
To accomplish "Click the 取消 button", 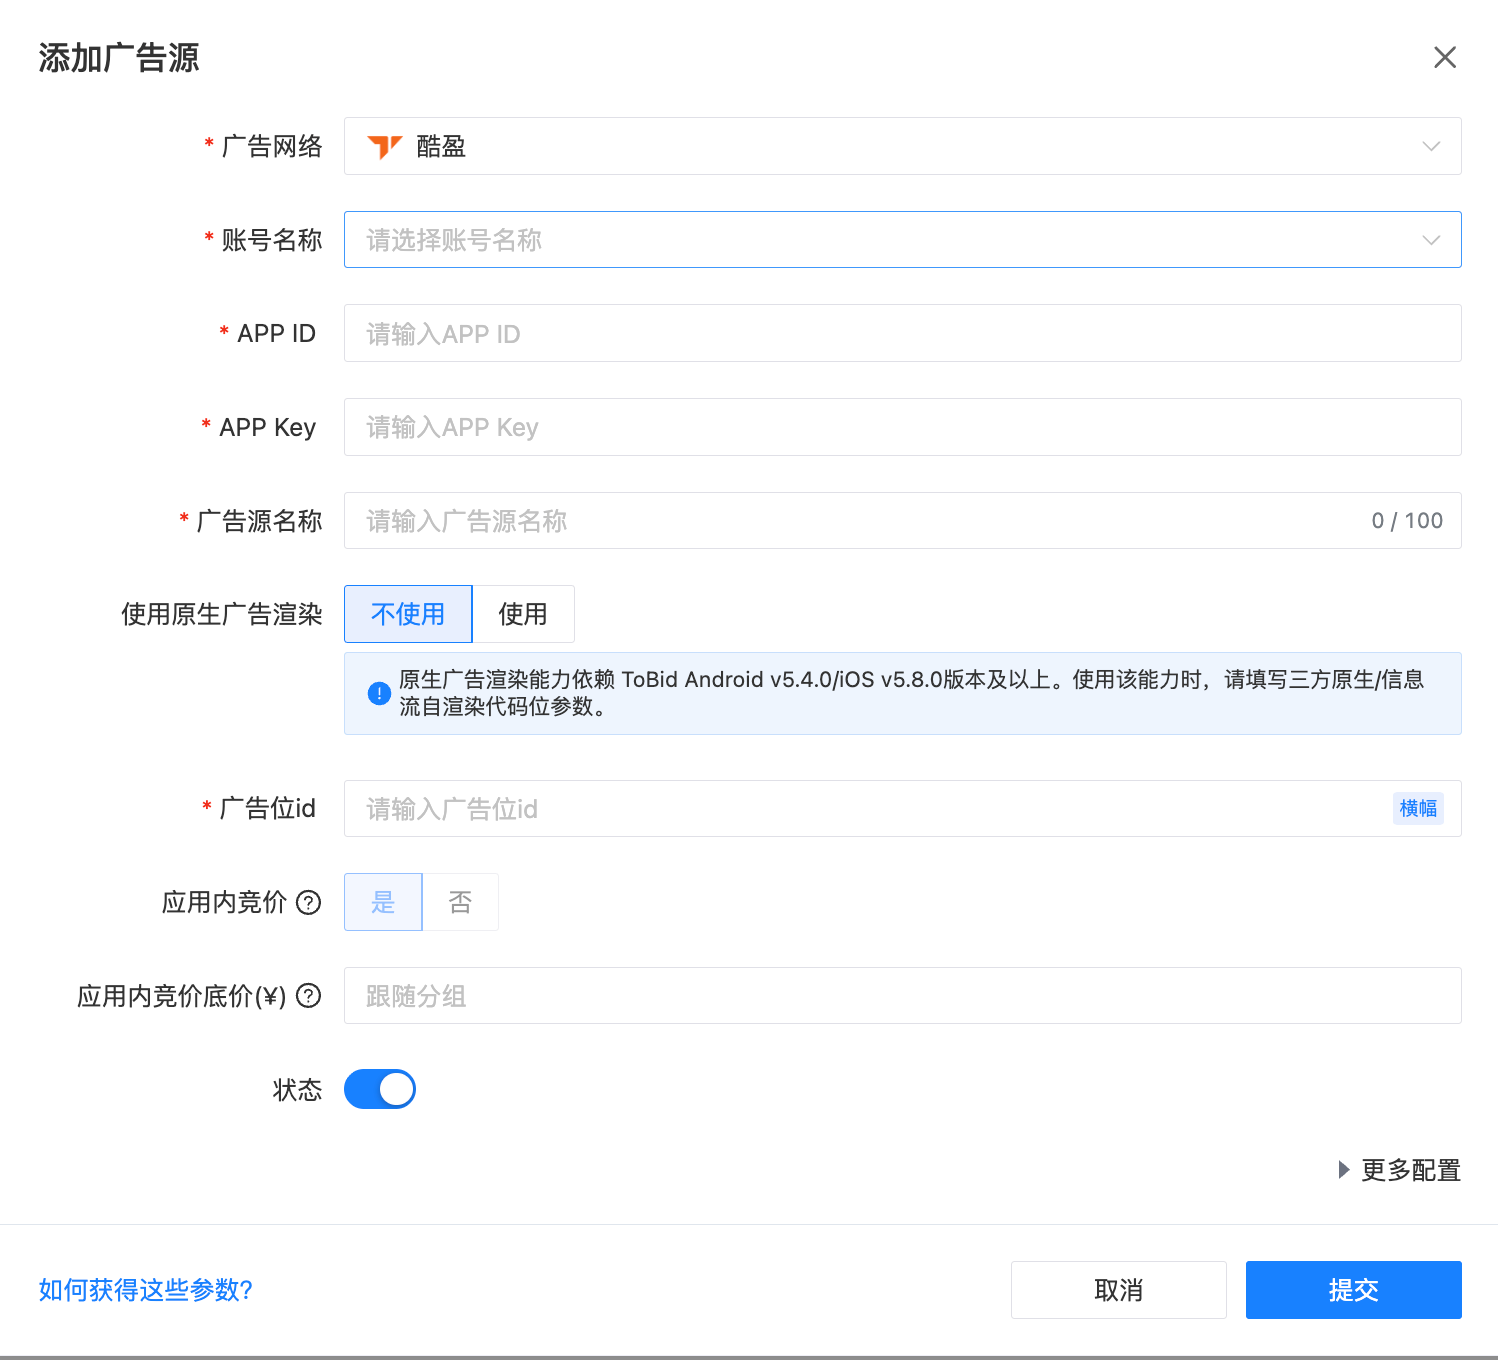I will tap(1118, 1290).
